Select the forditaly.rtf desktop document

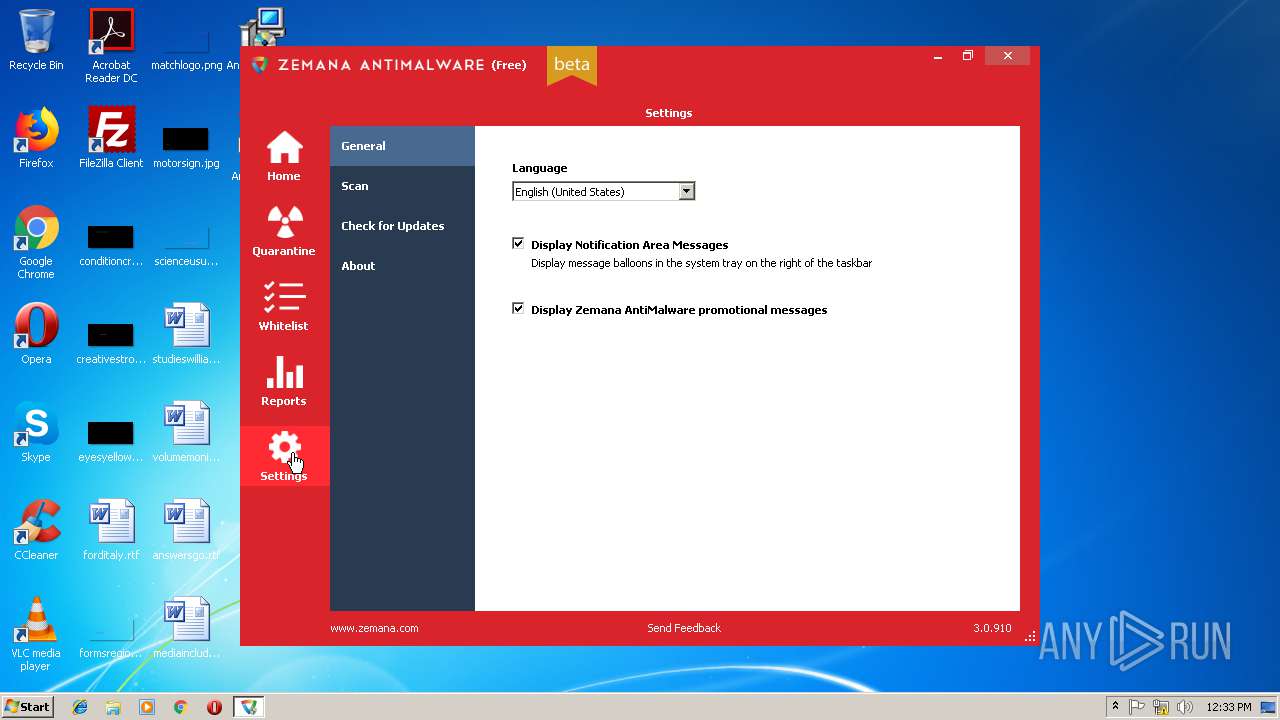111,530
